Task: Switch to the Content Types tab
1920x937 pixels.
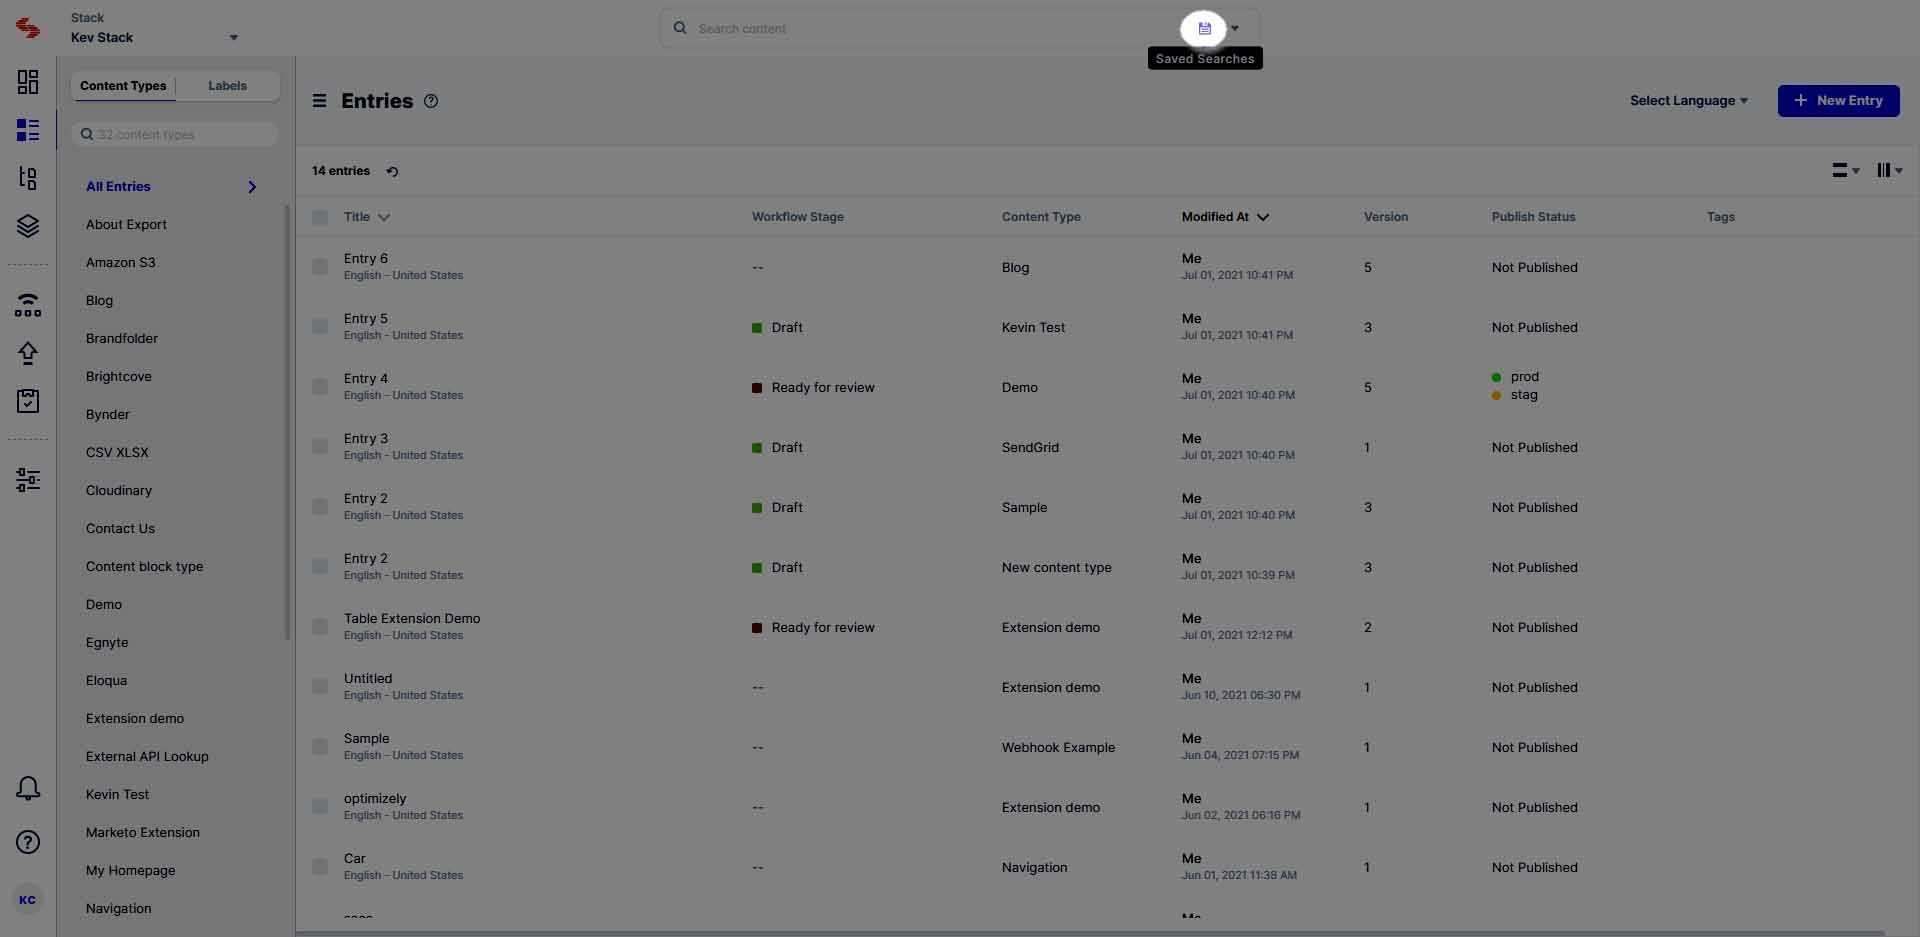Action: click(x=123, y=86)
